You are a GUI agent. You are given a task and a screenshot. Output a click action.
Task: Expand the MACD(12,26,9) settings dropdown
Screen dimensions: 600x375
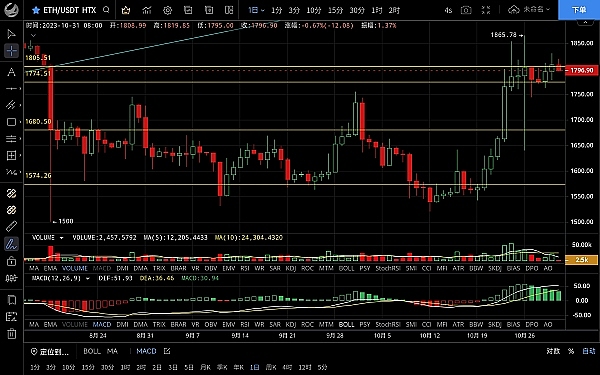88,278
